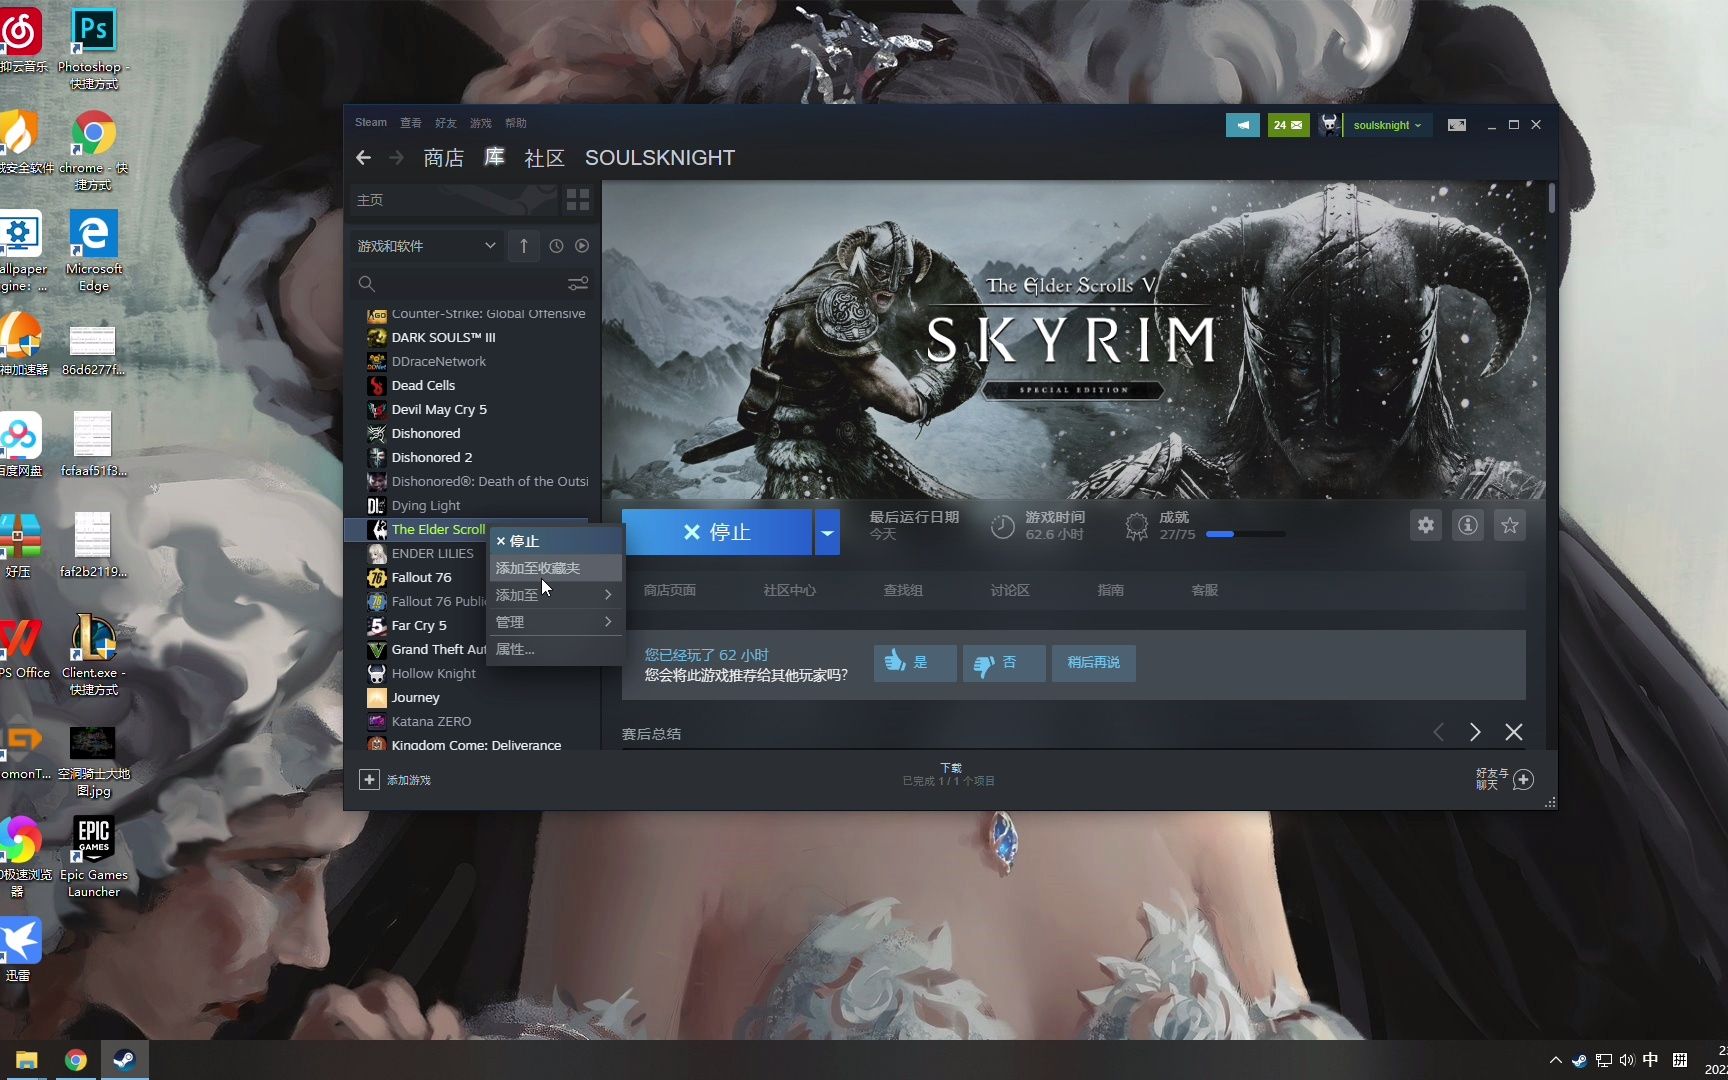Go to next post-game summary arrow

(1475, 733)
